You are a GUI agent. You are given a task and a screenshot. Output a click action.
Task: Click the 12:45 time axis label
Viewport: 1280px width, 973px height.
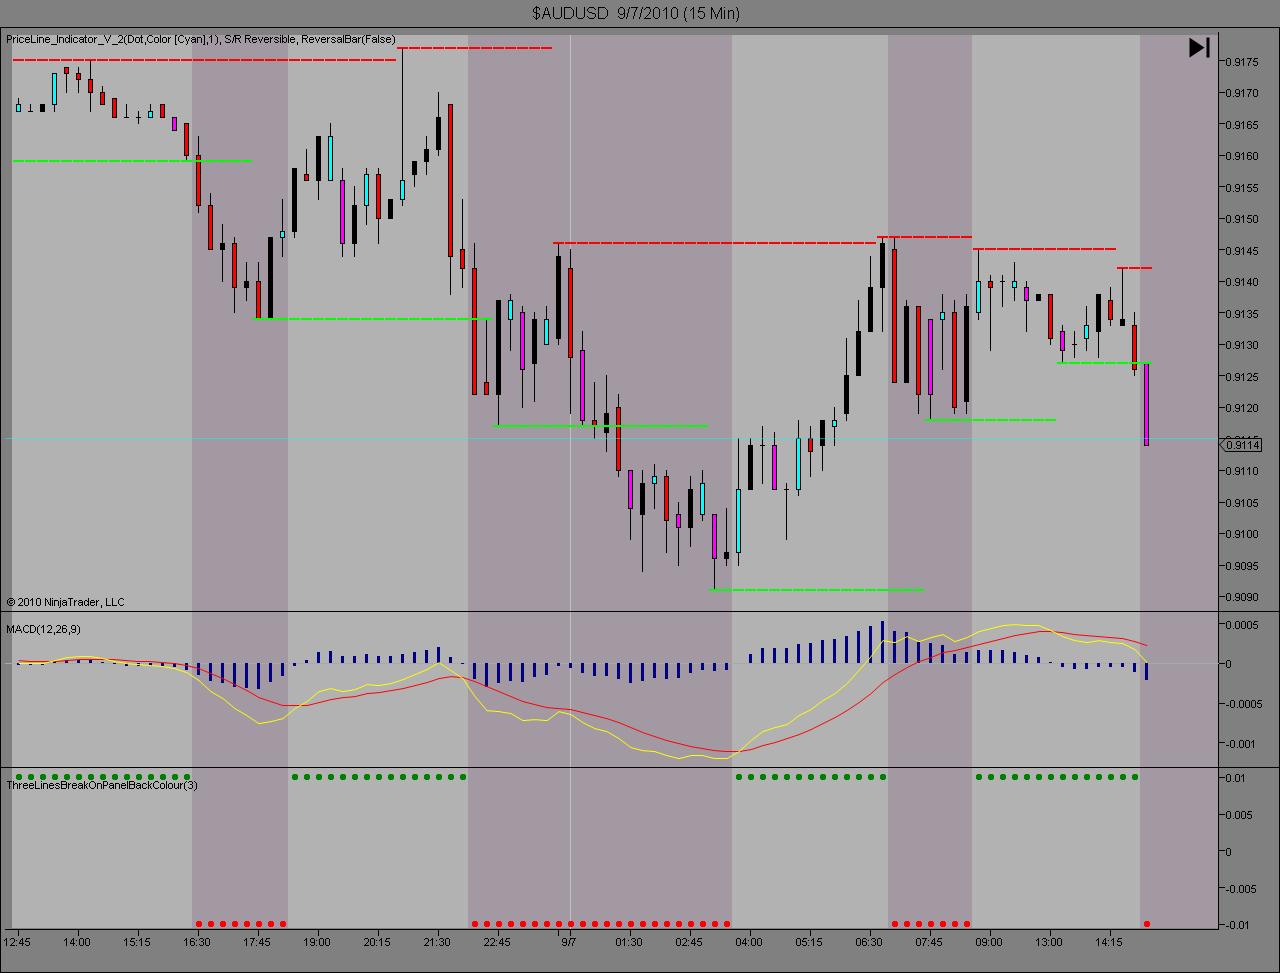[x=17, y=942]
